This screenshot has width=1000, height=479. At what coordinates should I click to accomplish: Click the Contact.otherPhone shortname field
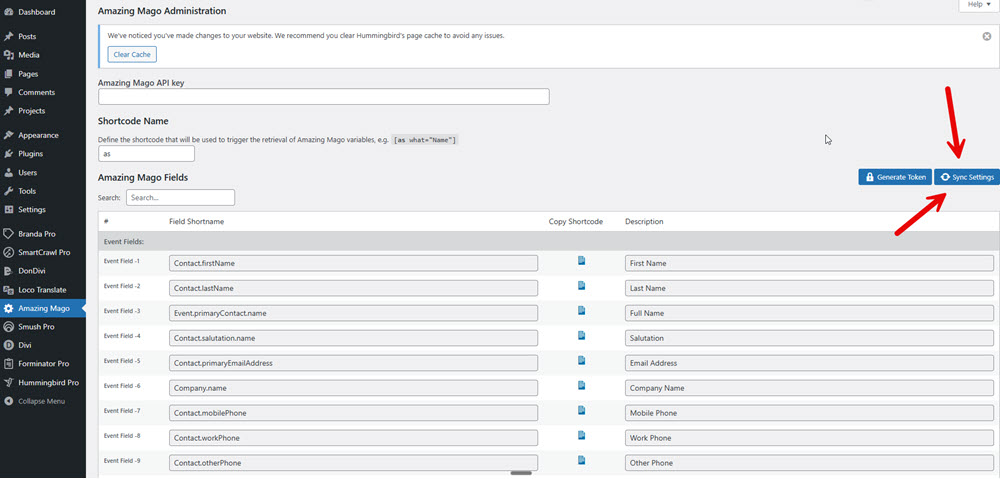pyautogui.click(x=353, y=463)
